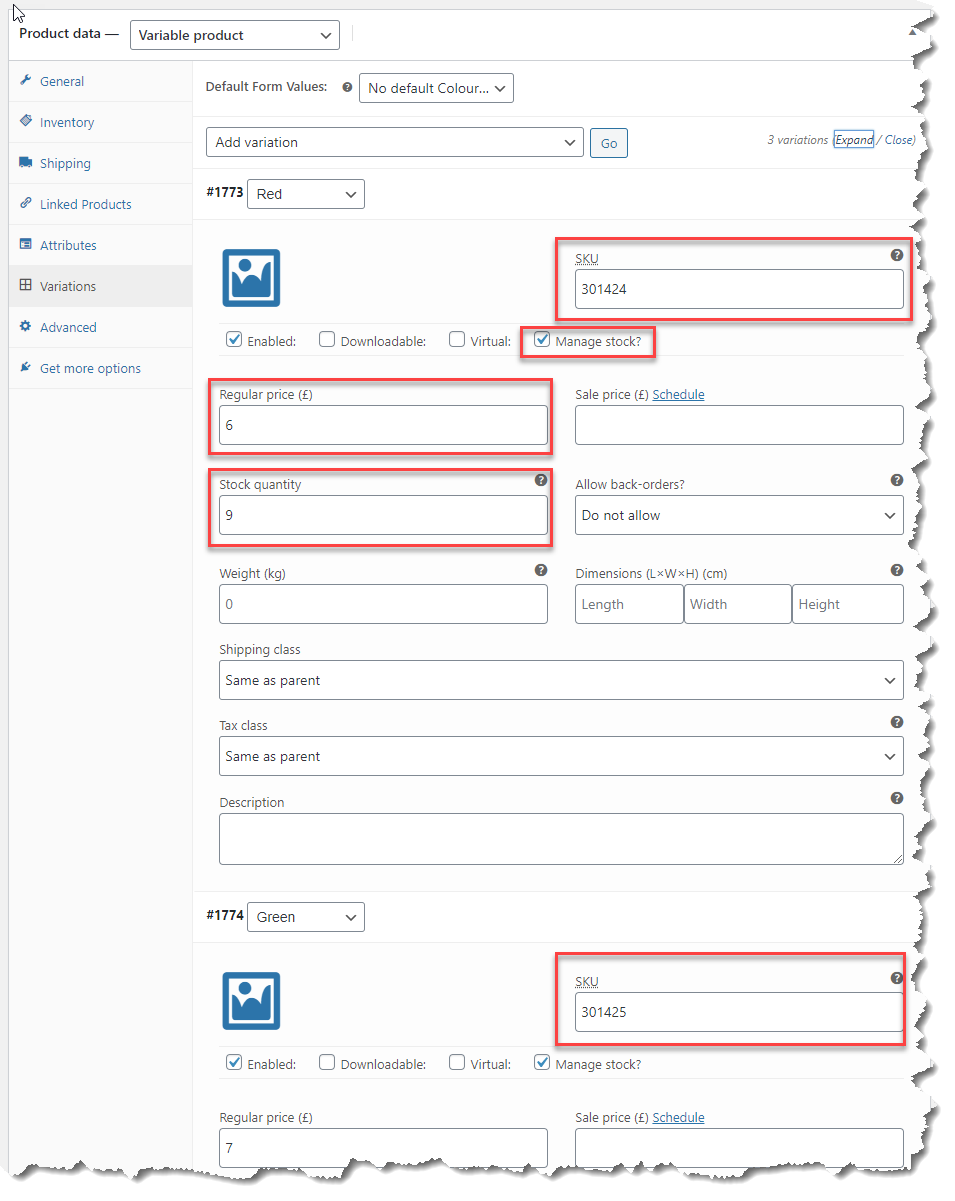Click the Green variation image placeholder icon
This screenshot has width=955, height=1201.
pos(251,1001)
